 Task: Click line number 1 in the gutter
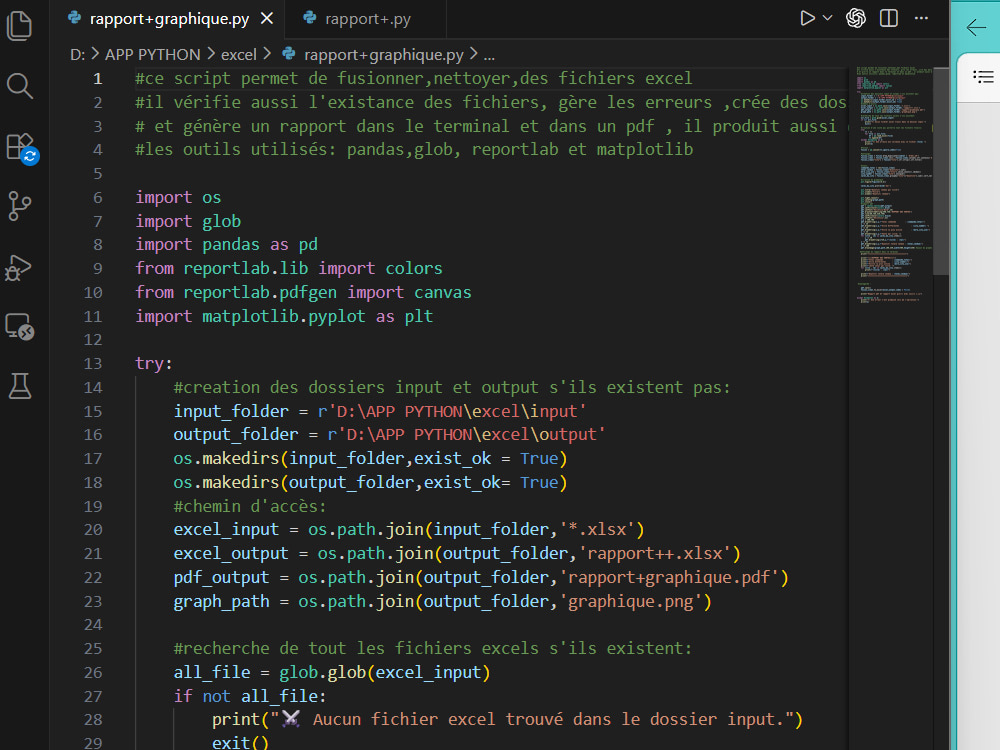[98, 78]
